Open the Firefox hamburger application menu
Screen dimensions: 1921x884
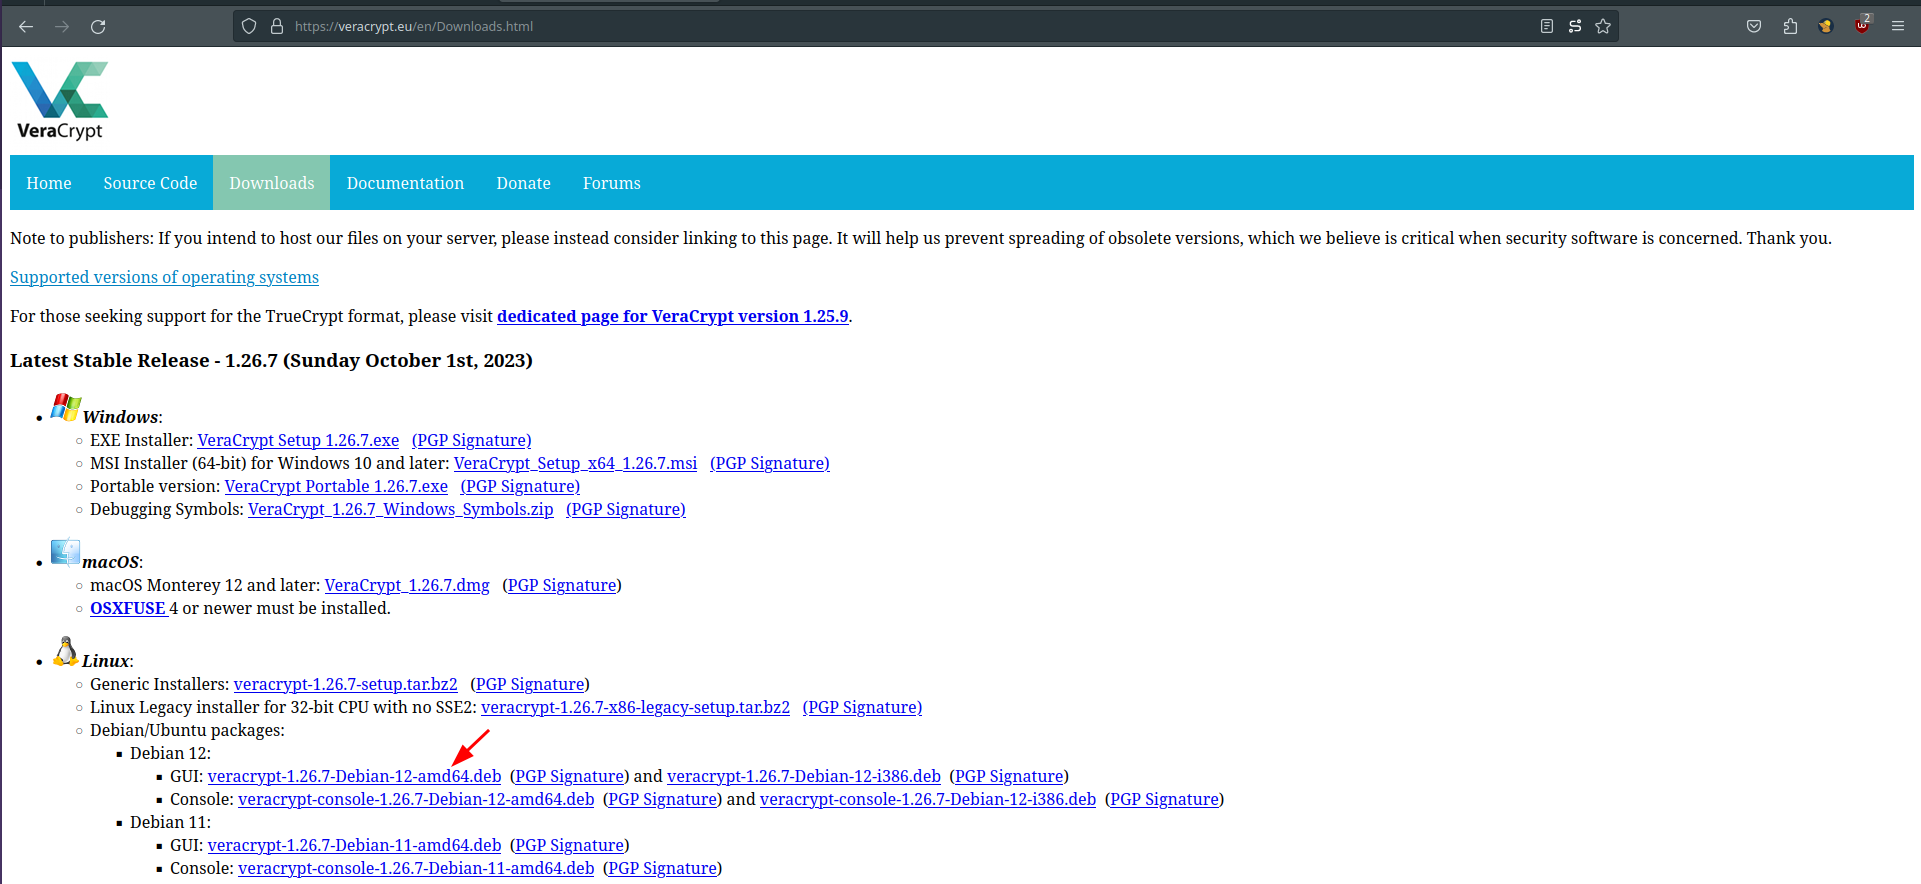pos(1898,26)
